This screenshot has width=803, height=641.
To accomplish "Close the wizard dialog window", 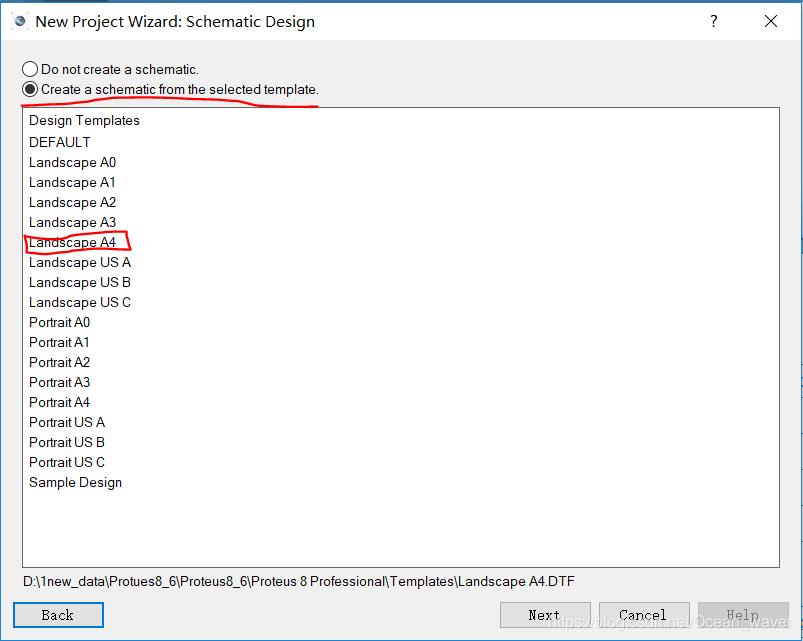I will tap(770, 21).
